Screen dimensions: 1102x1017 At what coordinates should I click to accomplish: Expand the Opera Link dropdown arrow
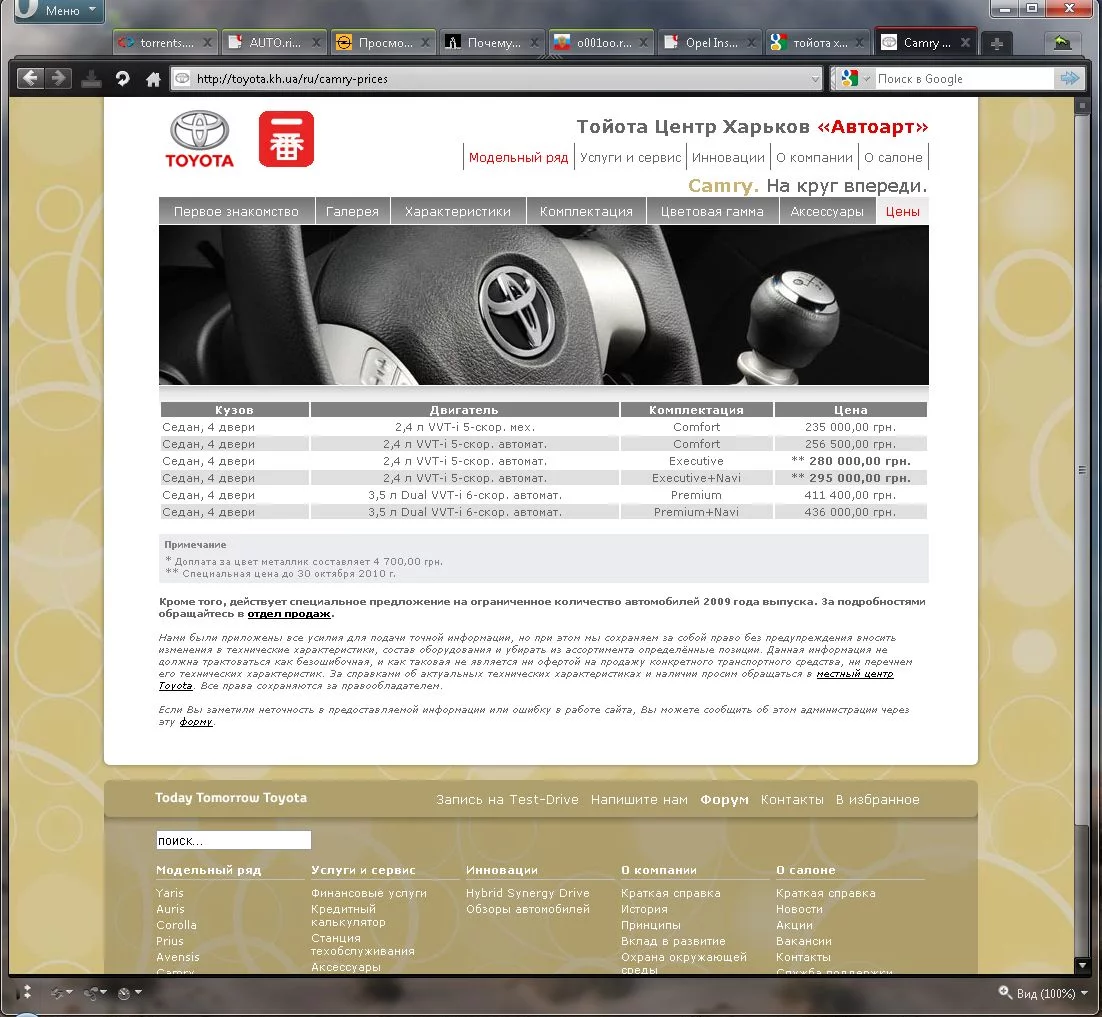[x=69, y=992]
